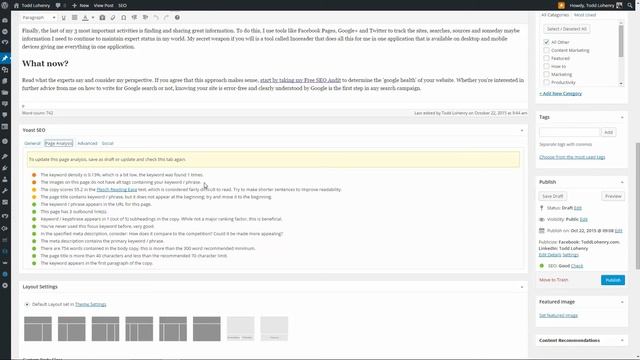Collapse the Layout Settings panel

click(522, 287)
